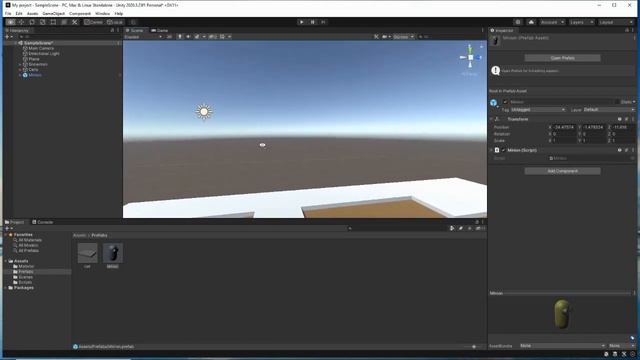This screenshot has height=360, width=640.
Task: Click the Cloud services icon
Action: [531, 22]
